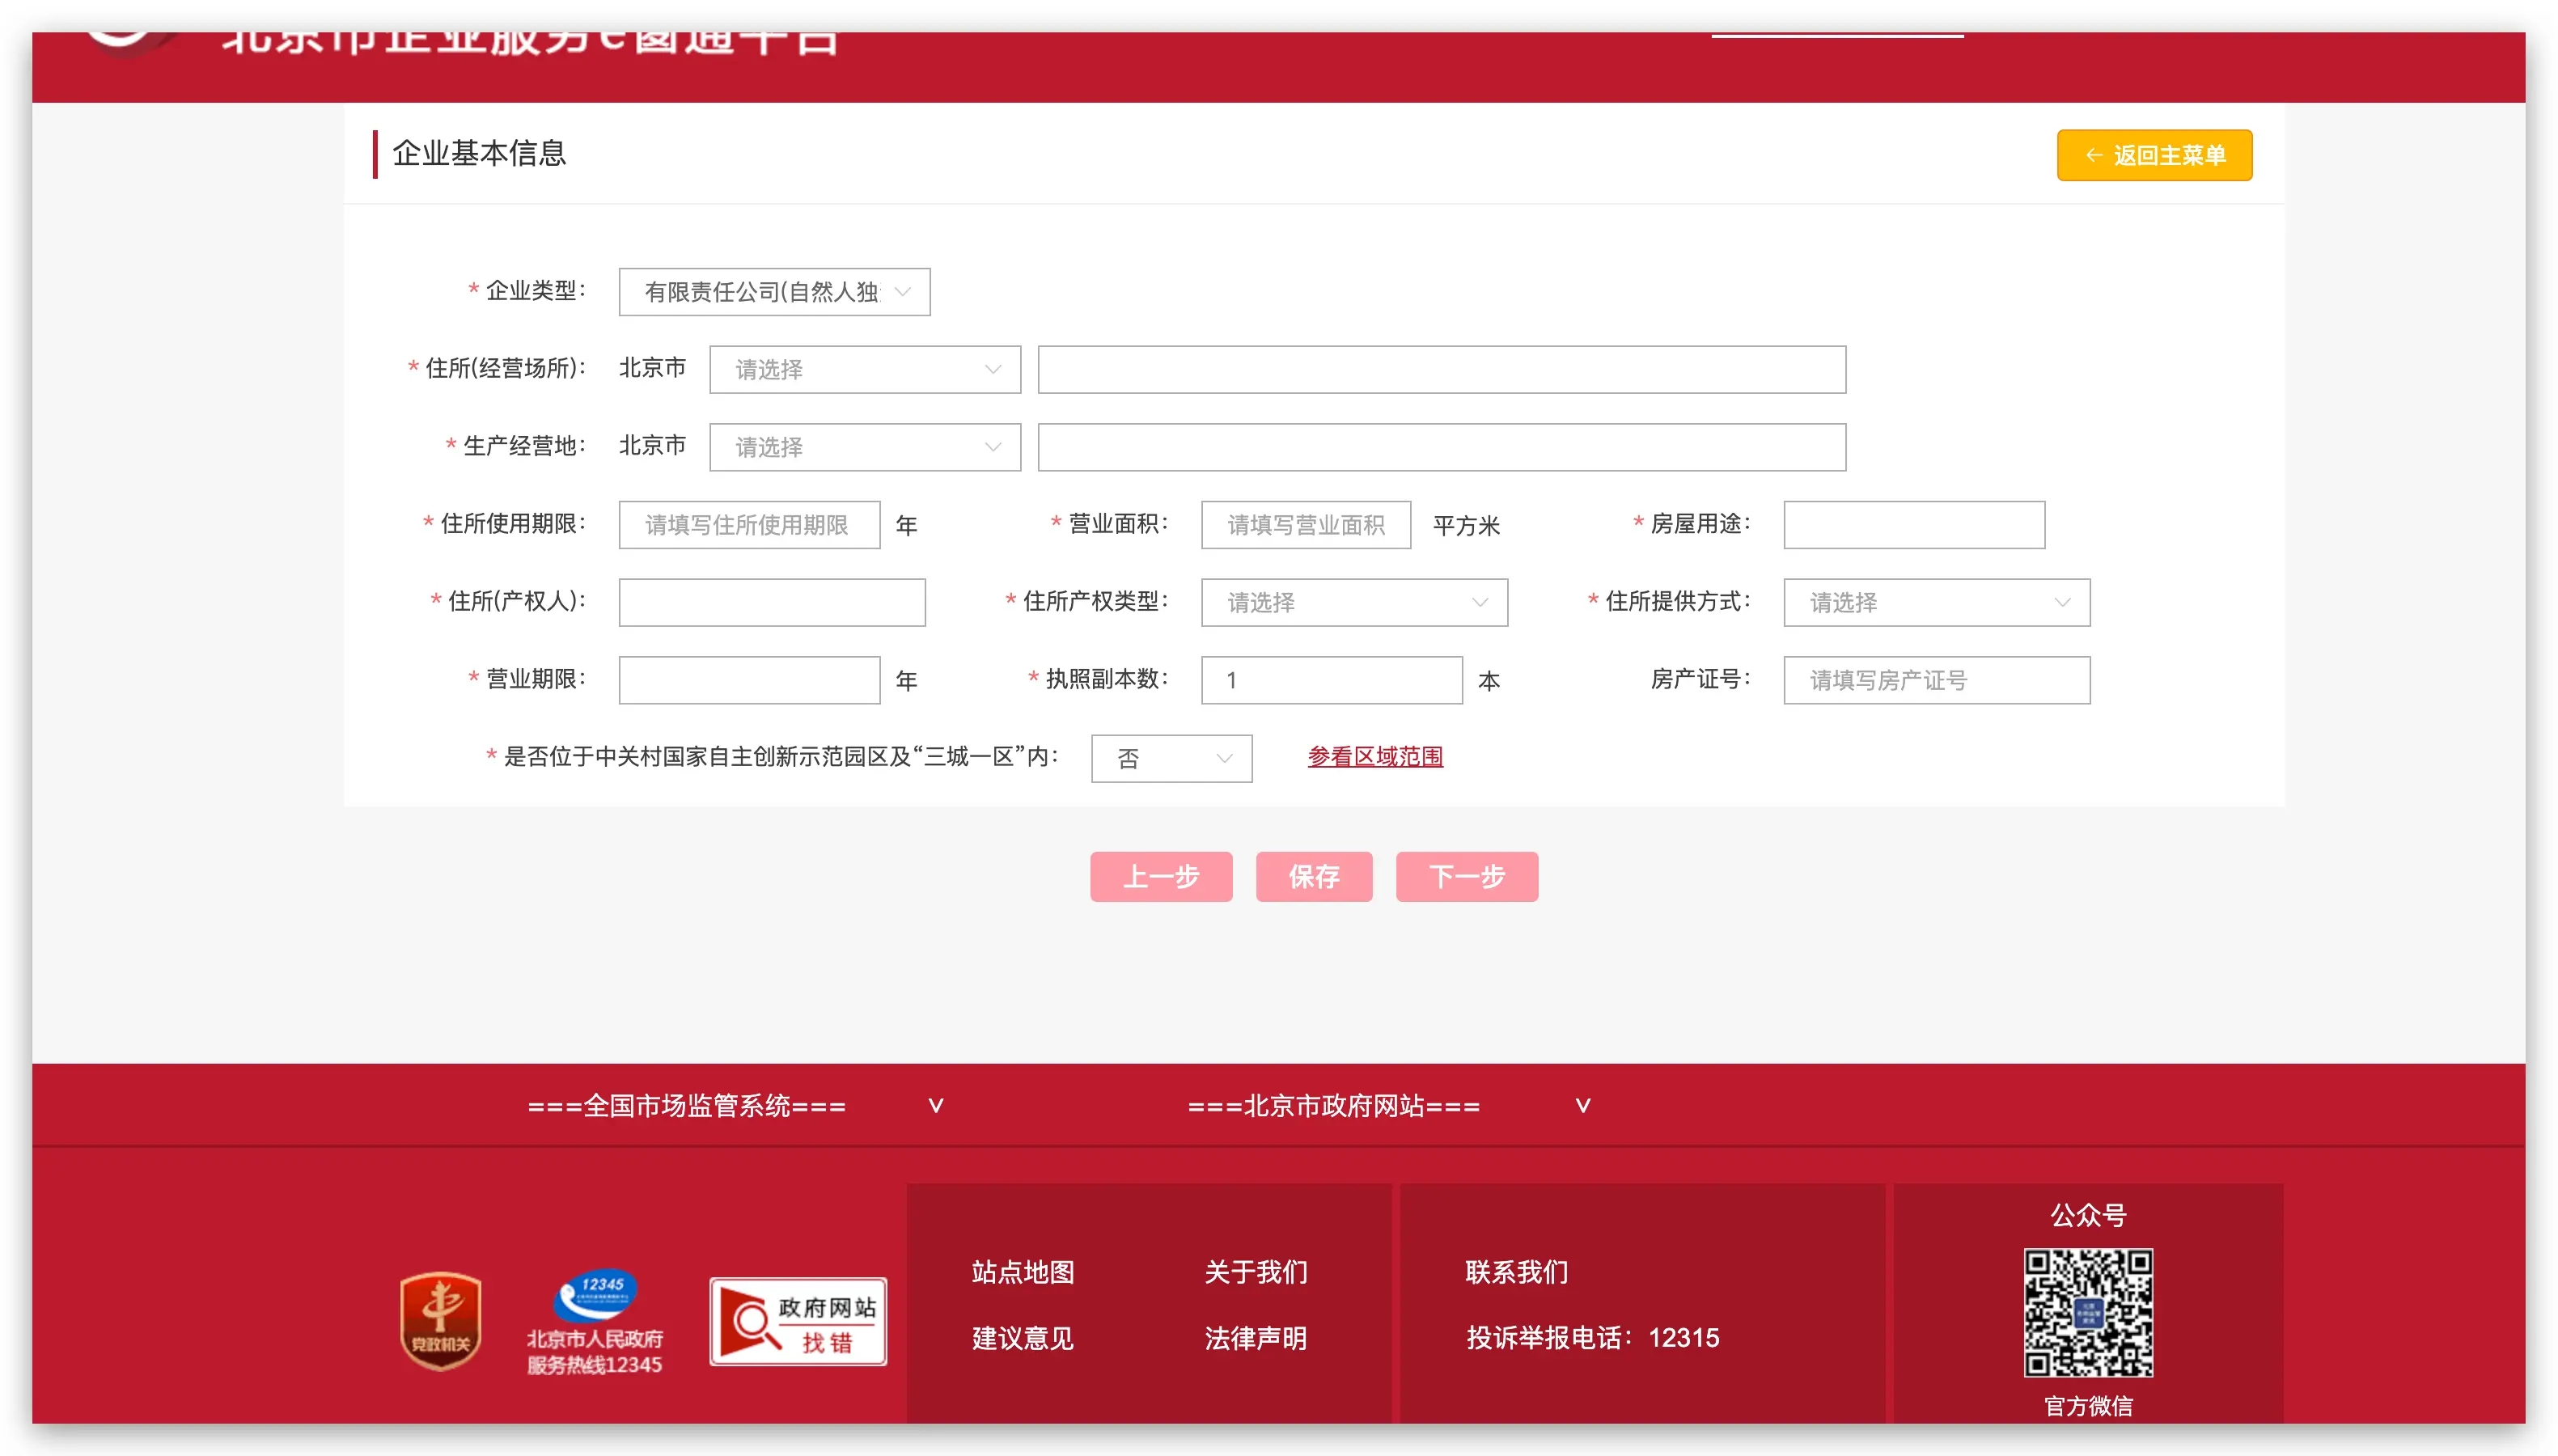Expand the 企业类型 dropdown
The width and height of the screenshot is (2558, 1456).
click(774, 292)
